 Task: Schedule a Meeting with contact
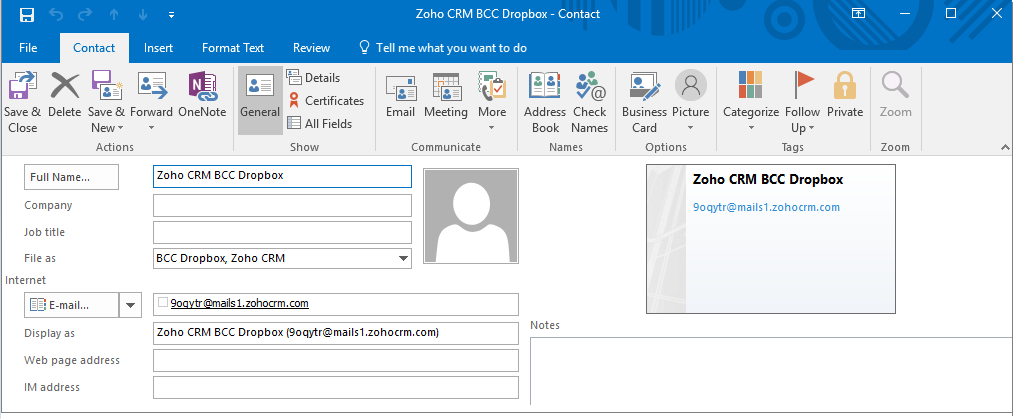446,96
